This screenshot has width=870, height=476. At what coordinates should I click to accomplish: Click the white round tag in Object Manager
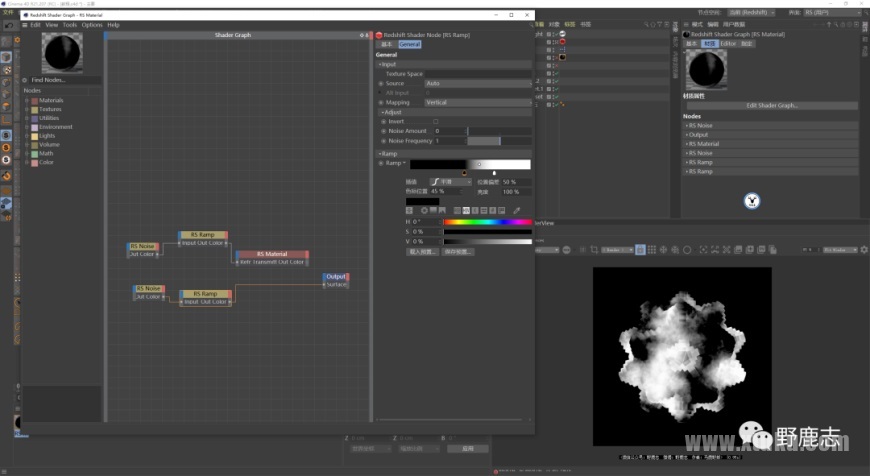point(562,34)
